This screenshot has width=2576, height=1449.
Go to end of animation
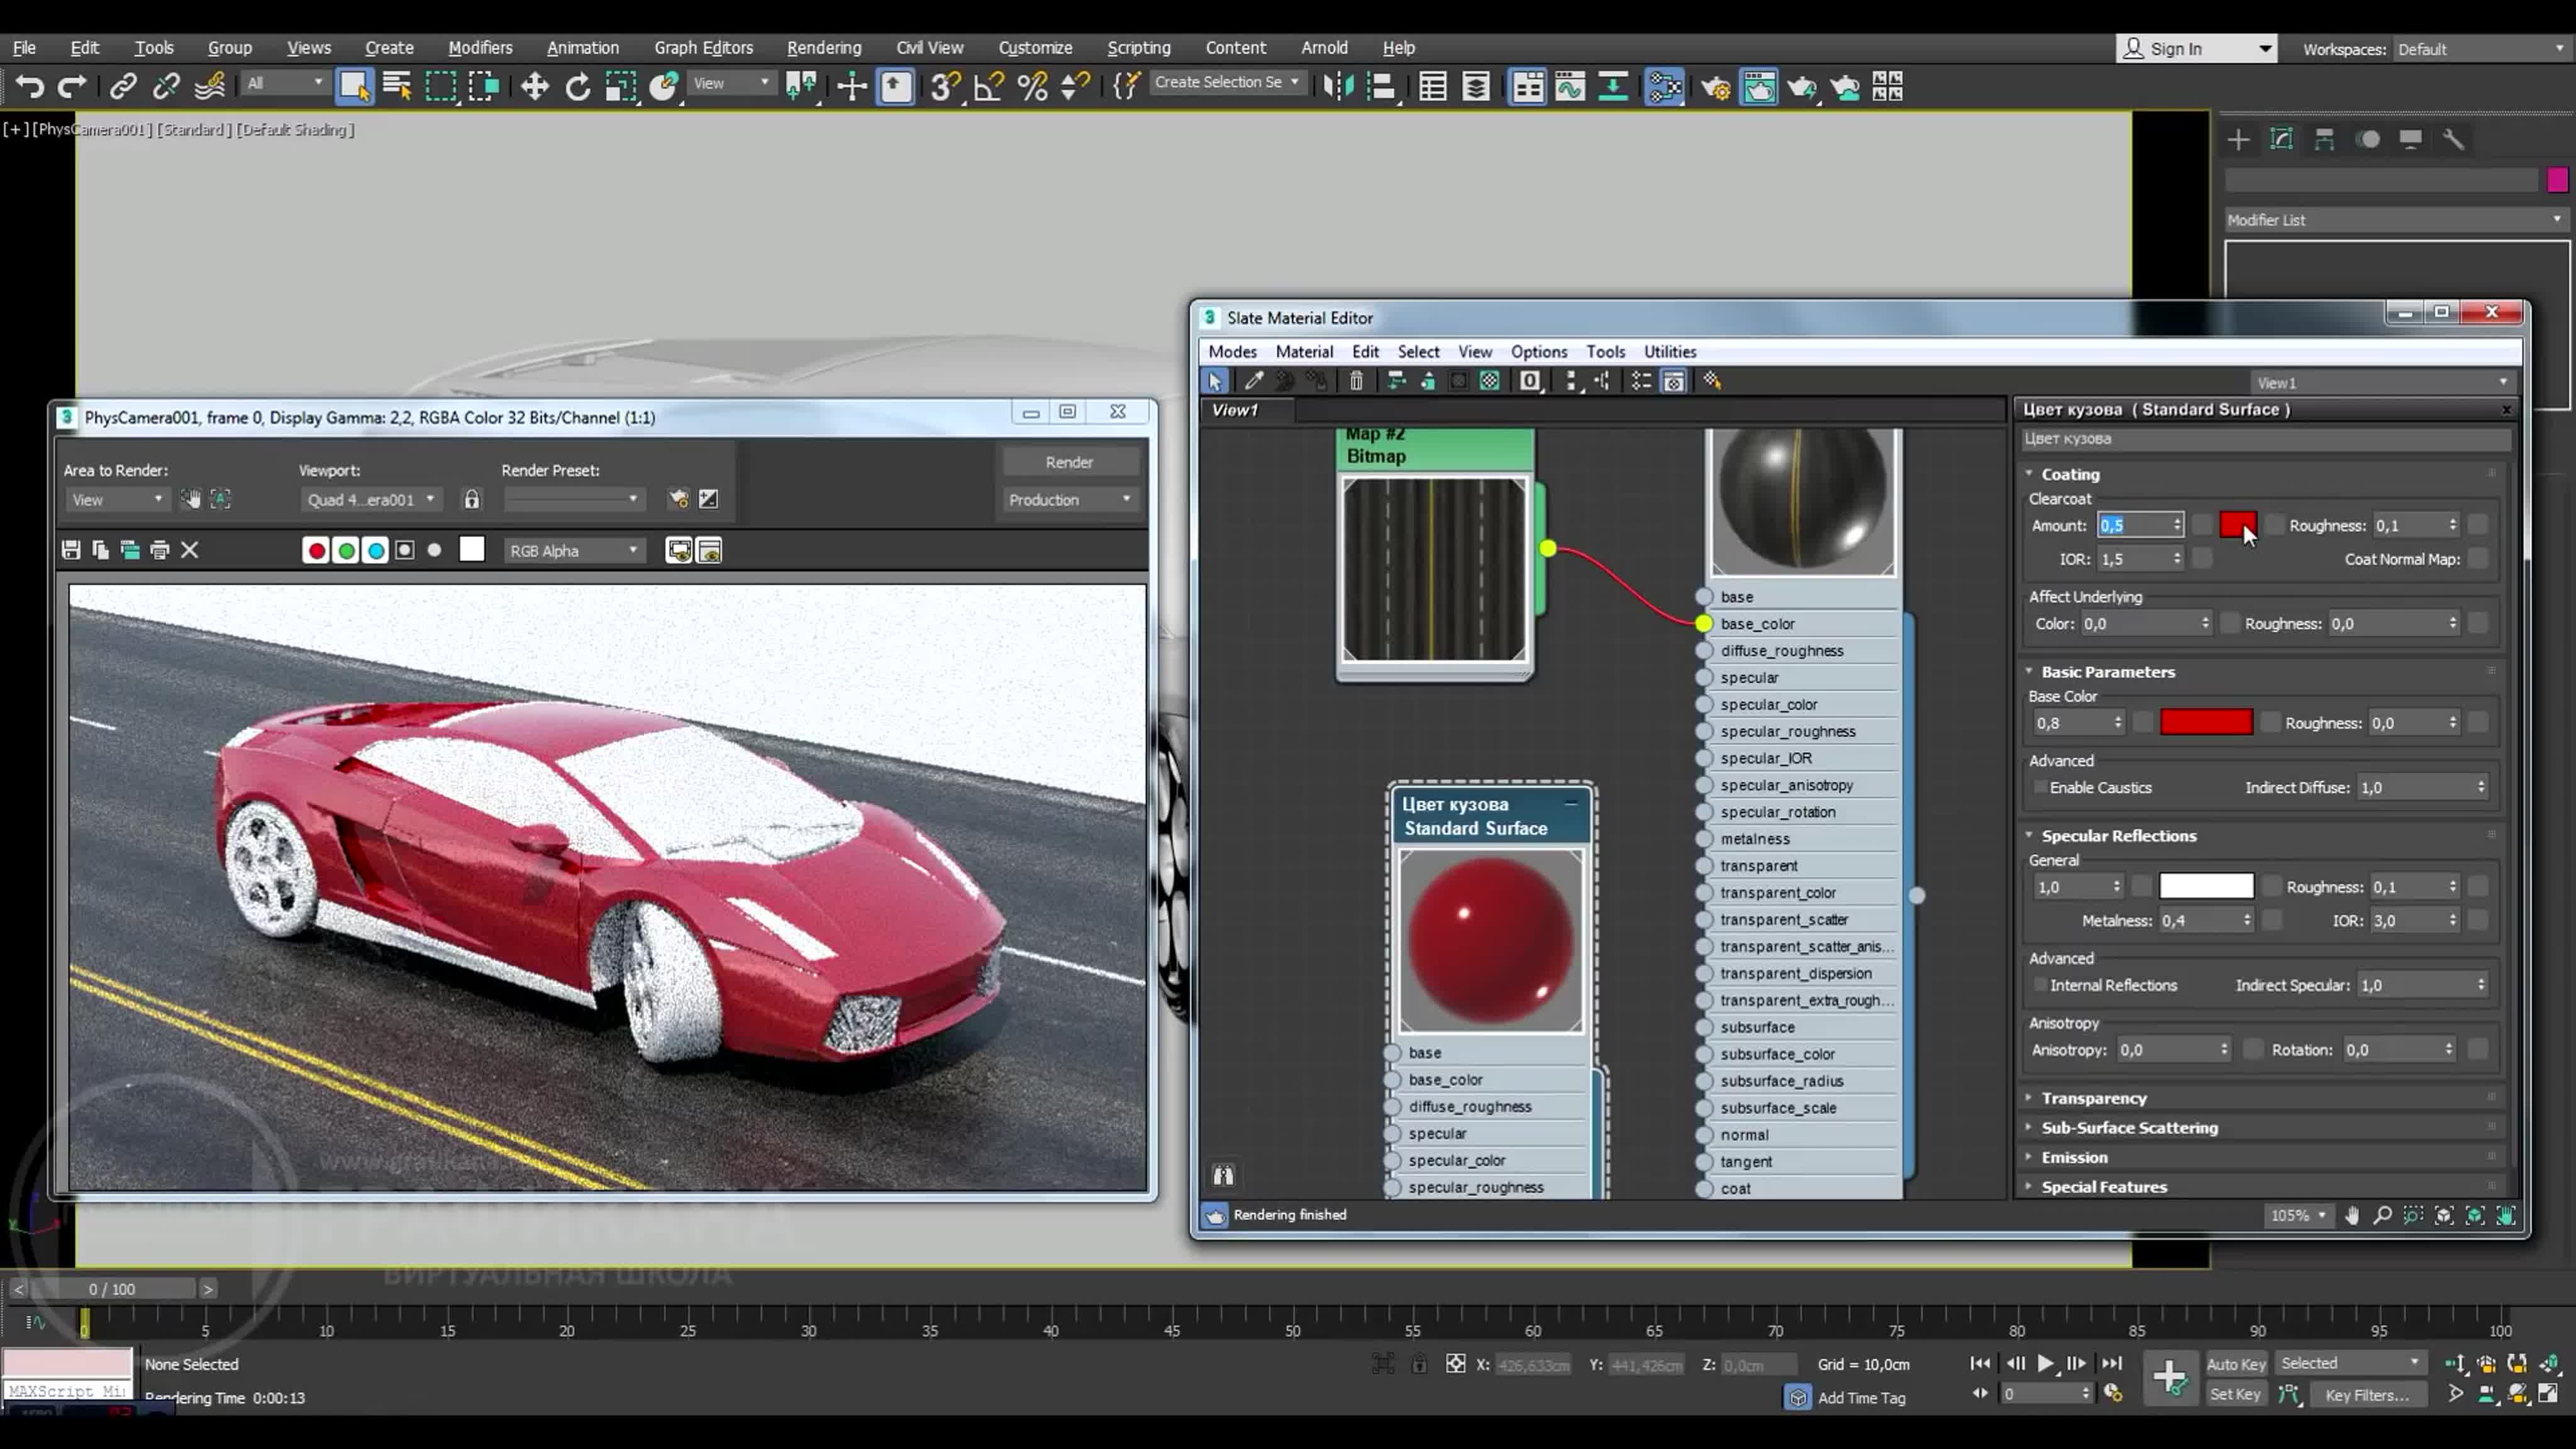point(2112,1363)
